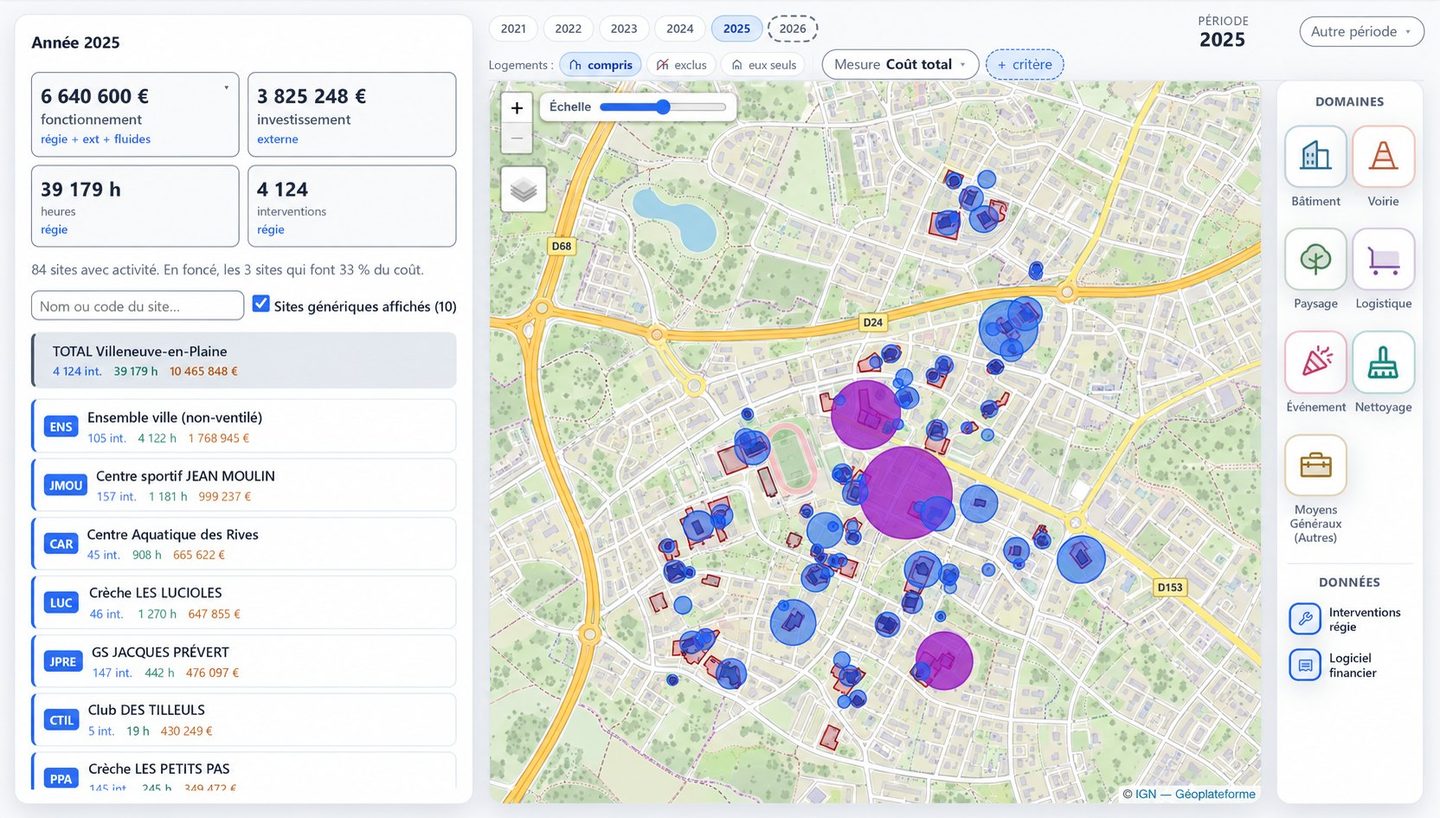
Task: Click the CTIL site badge
Action: coord(62,720)
